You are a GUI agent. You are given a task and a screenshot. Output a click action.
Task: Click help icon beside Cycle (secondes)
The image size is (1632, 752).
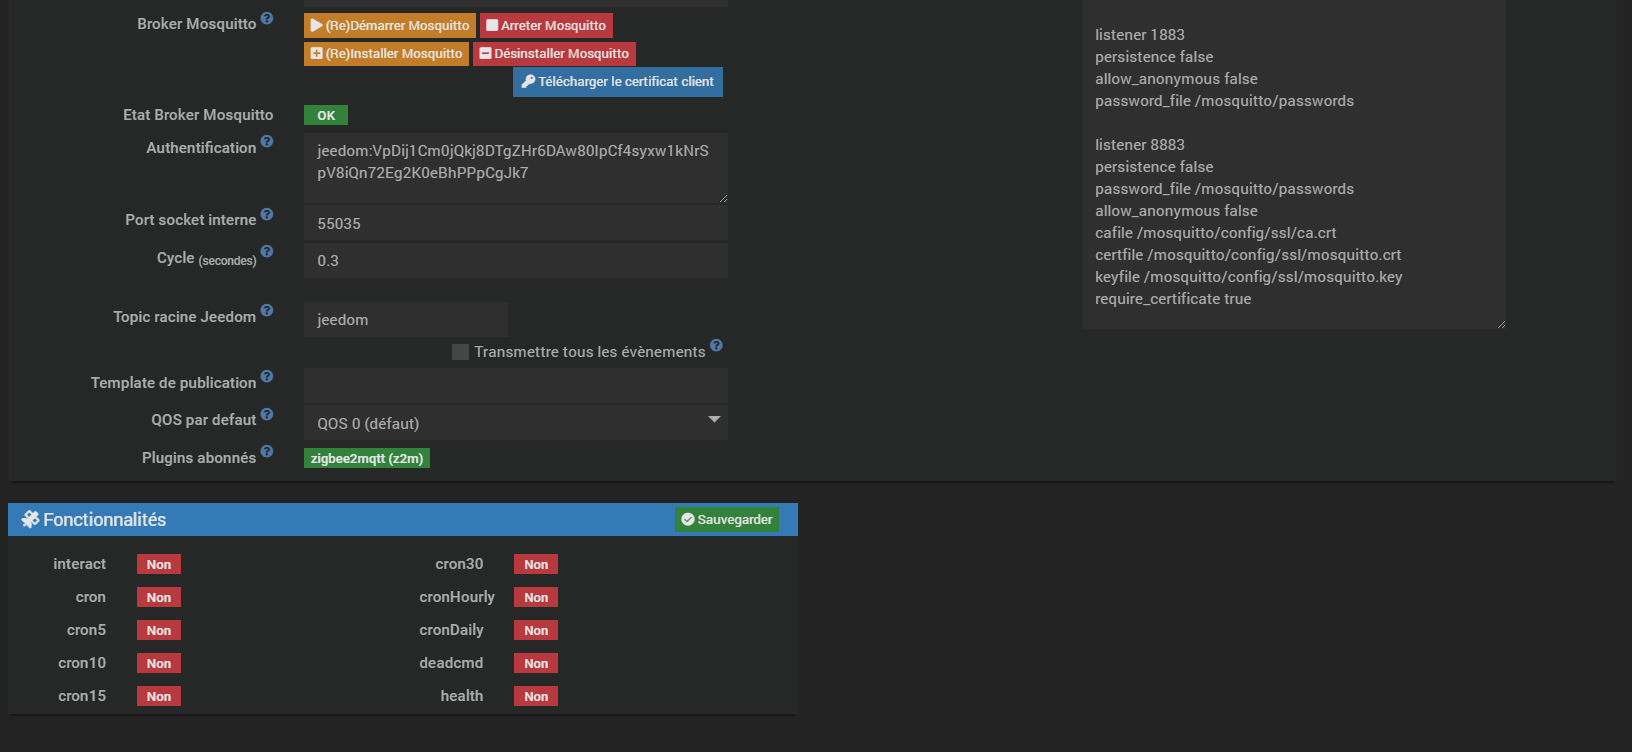(267, 252)
